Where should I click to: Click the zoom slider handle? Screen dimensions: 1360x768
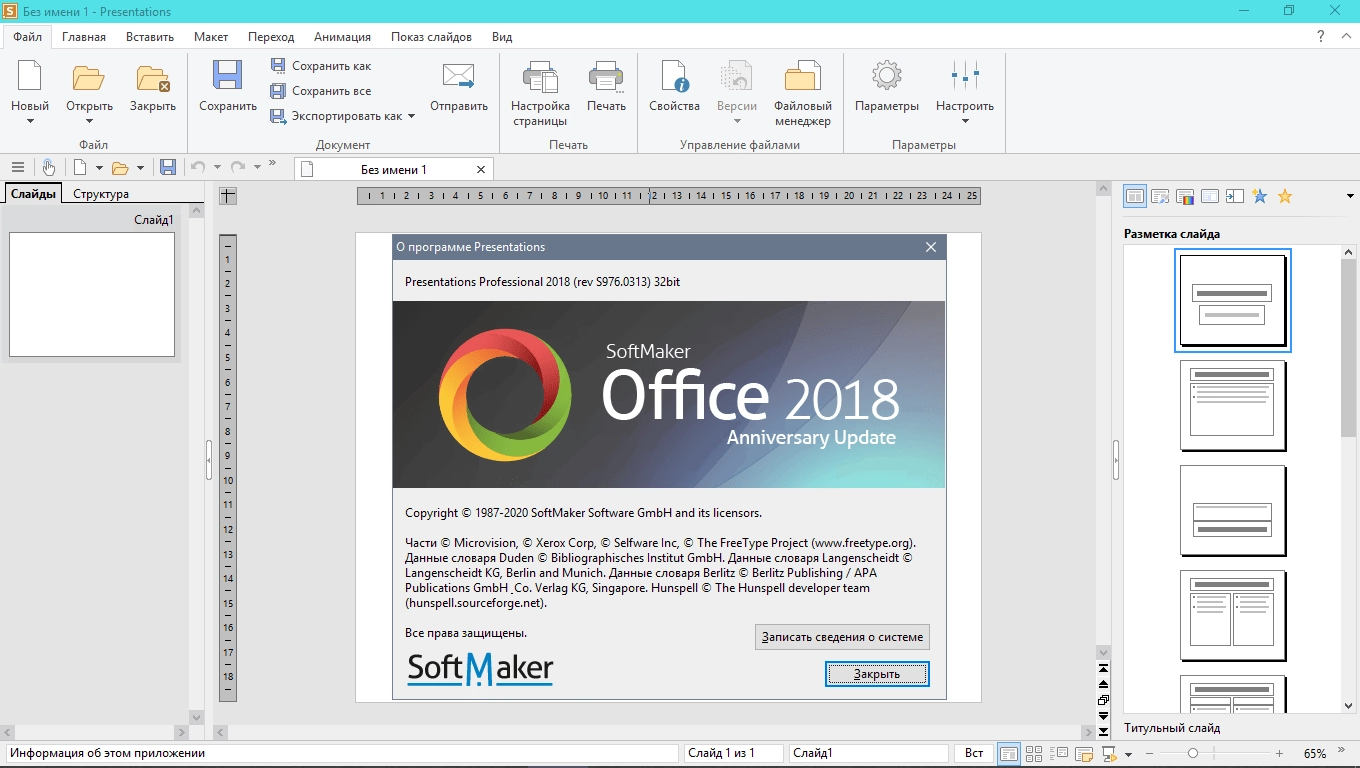(x=1193, y=753)
